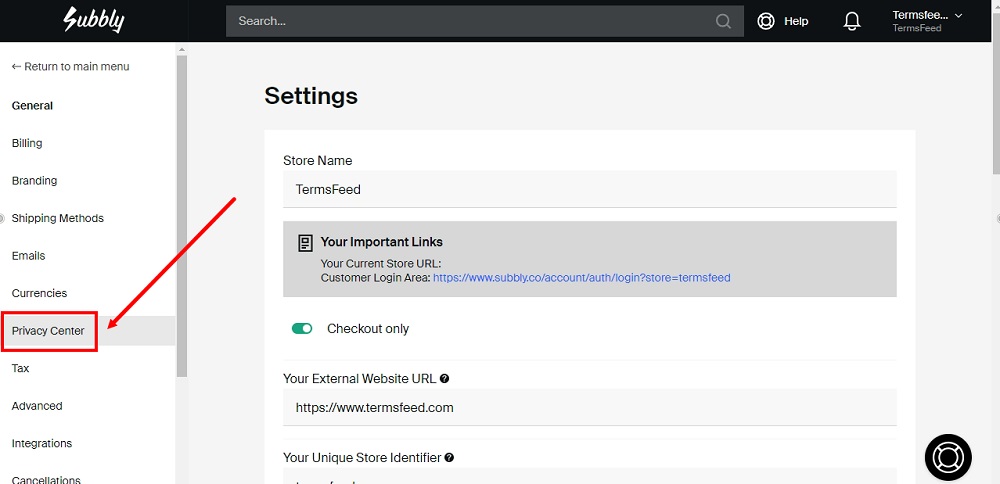Open Shipping Methods settings

tap(57, 218)
